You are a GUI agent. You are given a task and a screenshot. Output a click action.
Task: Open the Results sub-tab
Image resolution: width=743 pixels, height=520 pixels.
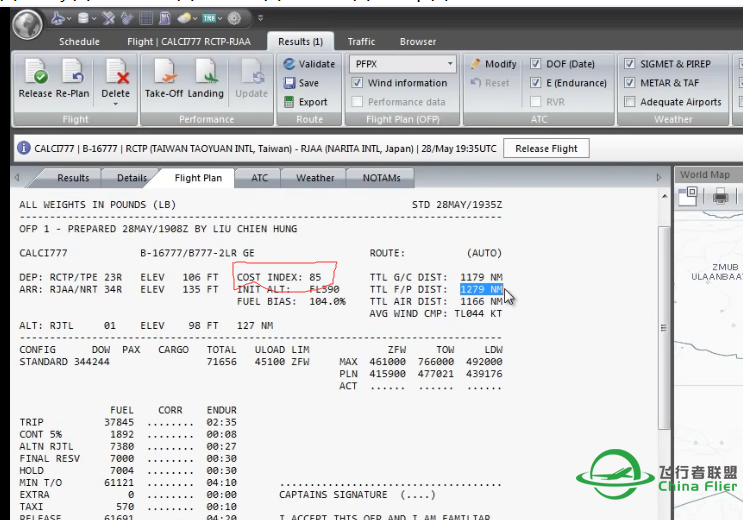point(73,178)
